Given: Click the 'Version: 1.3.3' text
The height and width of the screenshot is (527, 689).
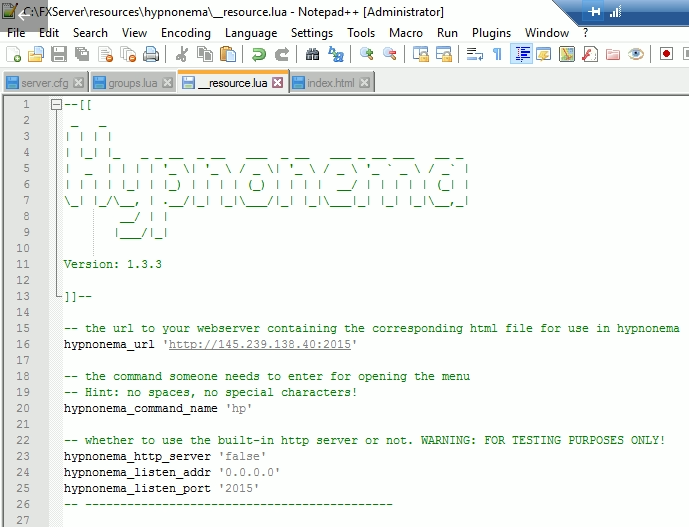Looking at the screenshot, I should [112, 264].
